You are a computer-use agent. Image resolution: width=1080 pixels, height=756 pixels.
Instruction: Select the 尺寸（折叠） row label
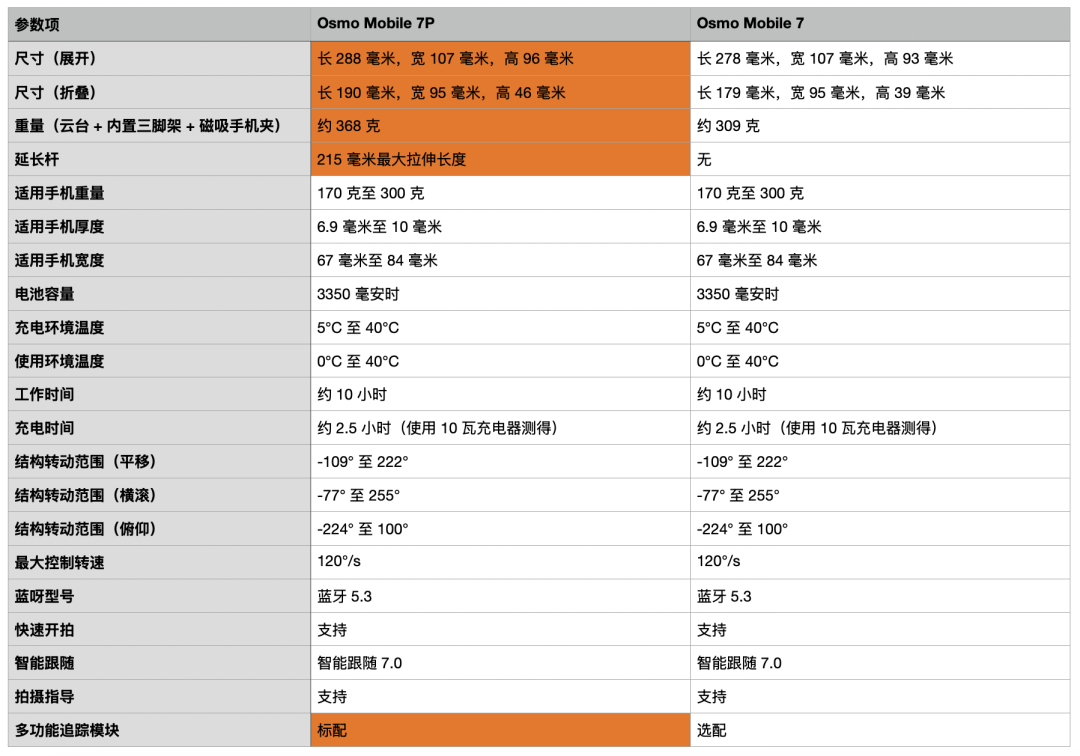[x=159, y=92]
